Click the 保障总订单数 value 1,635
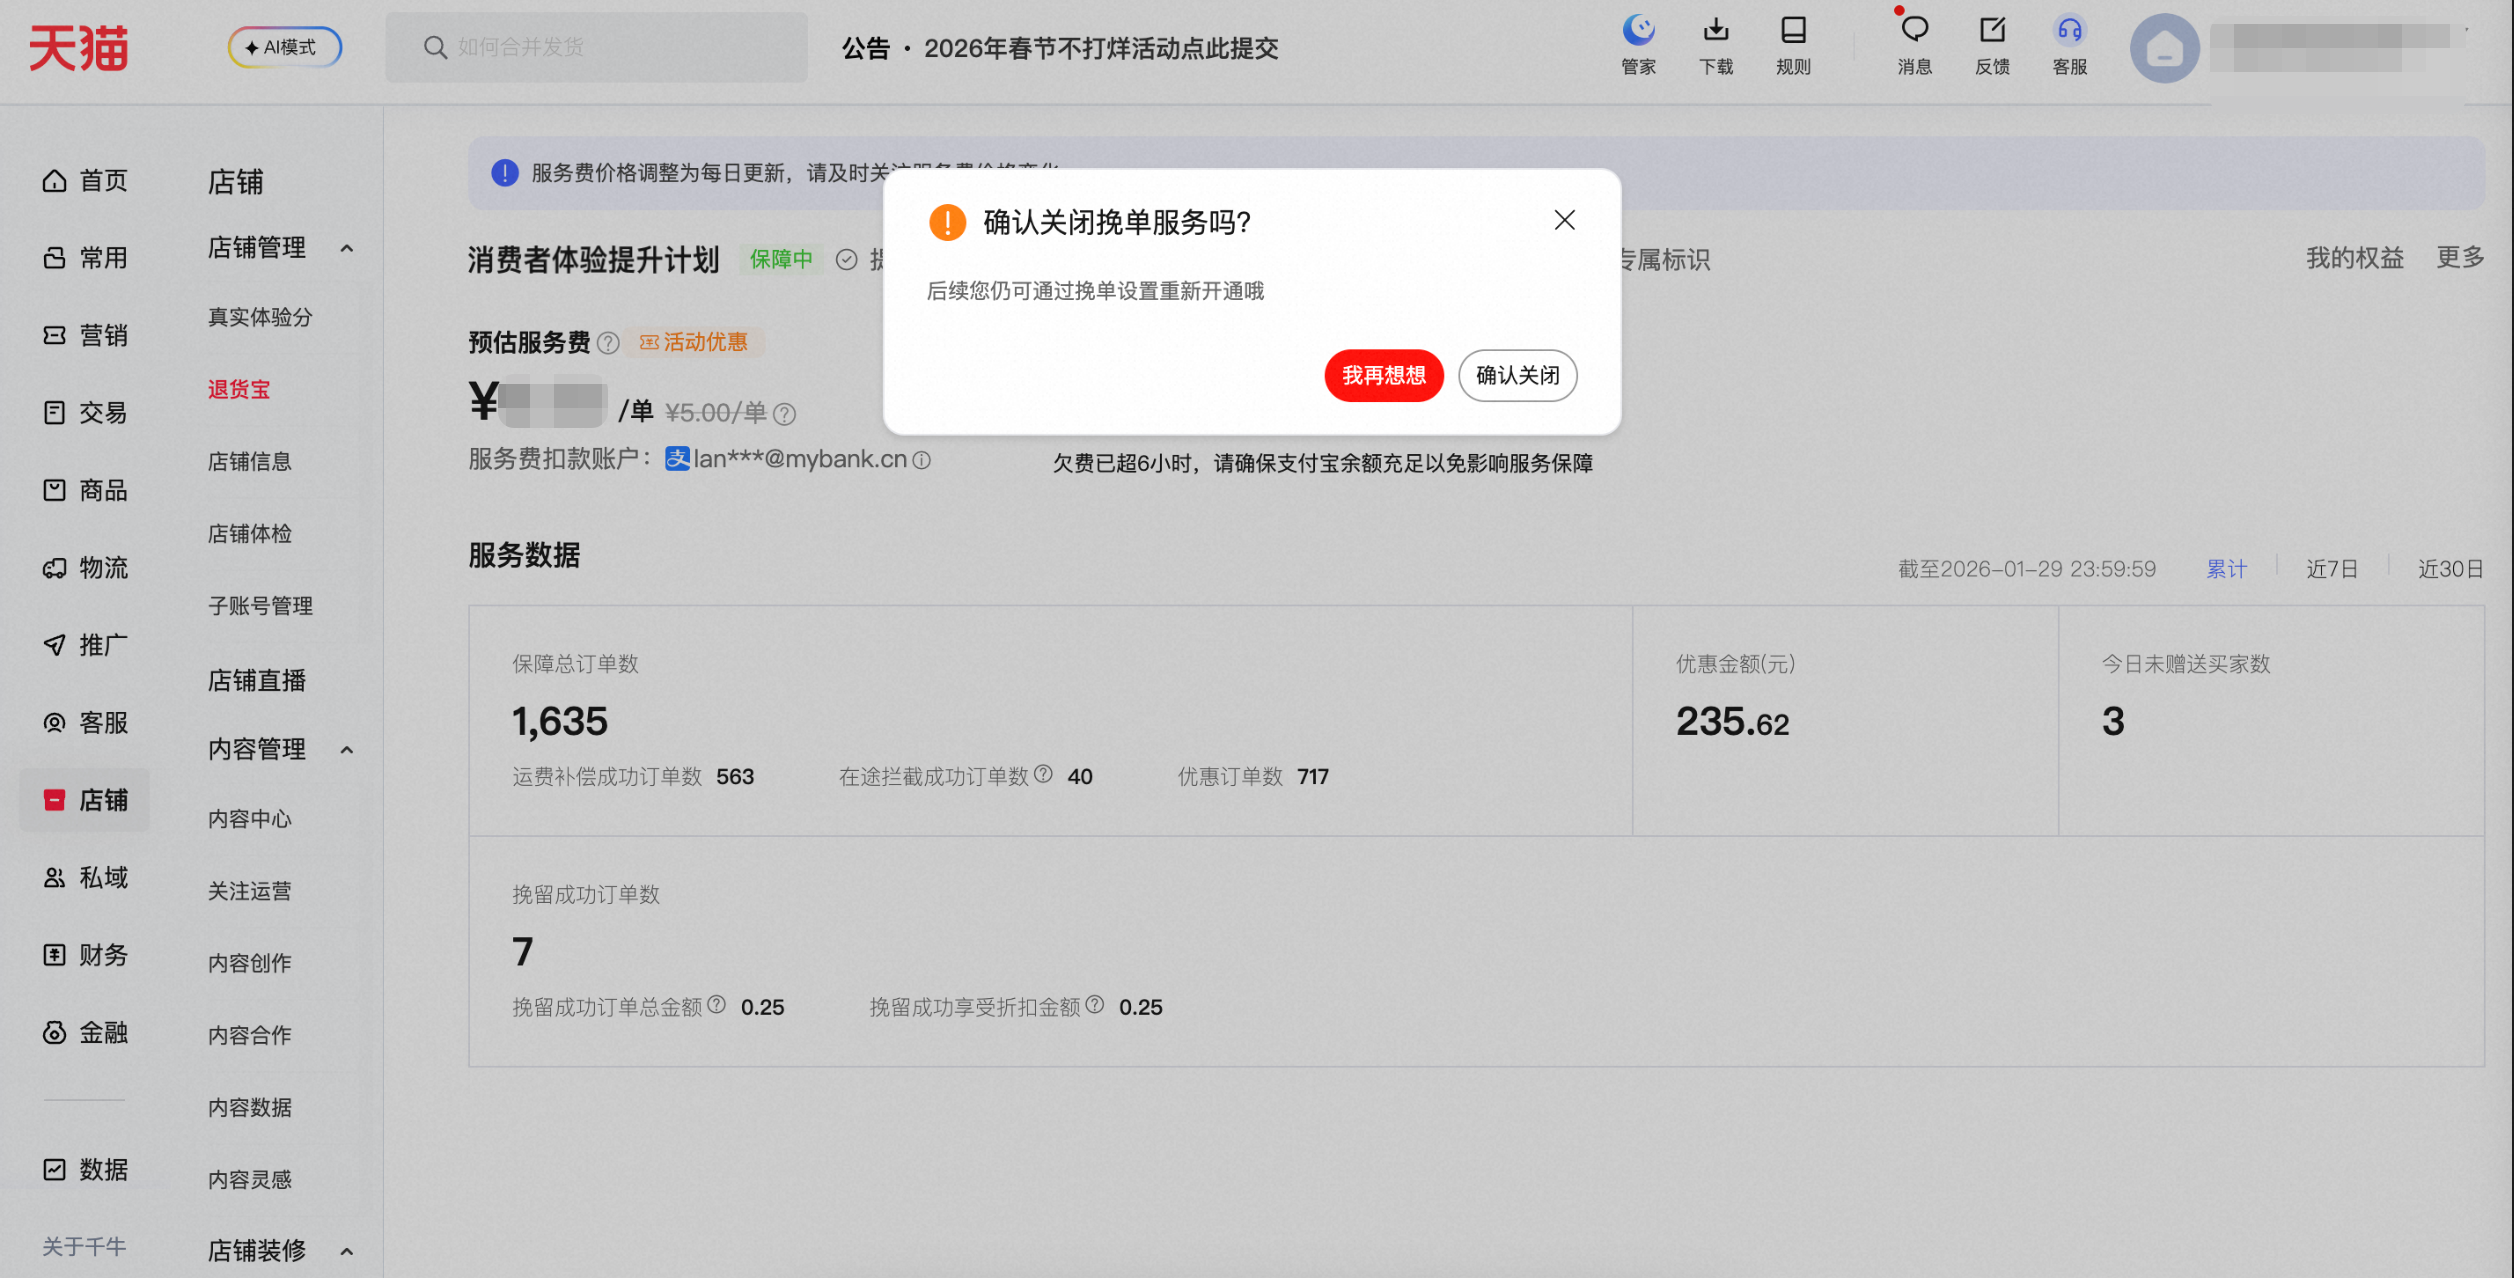Image resolution: width=2514 pixels, height=1278 pixels. (560, 721)
